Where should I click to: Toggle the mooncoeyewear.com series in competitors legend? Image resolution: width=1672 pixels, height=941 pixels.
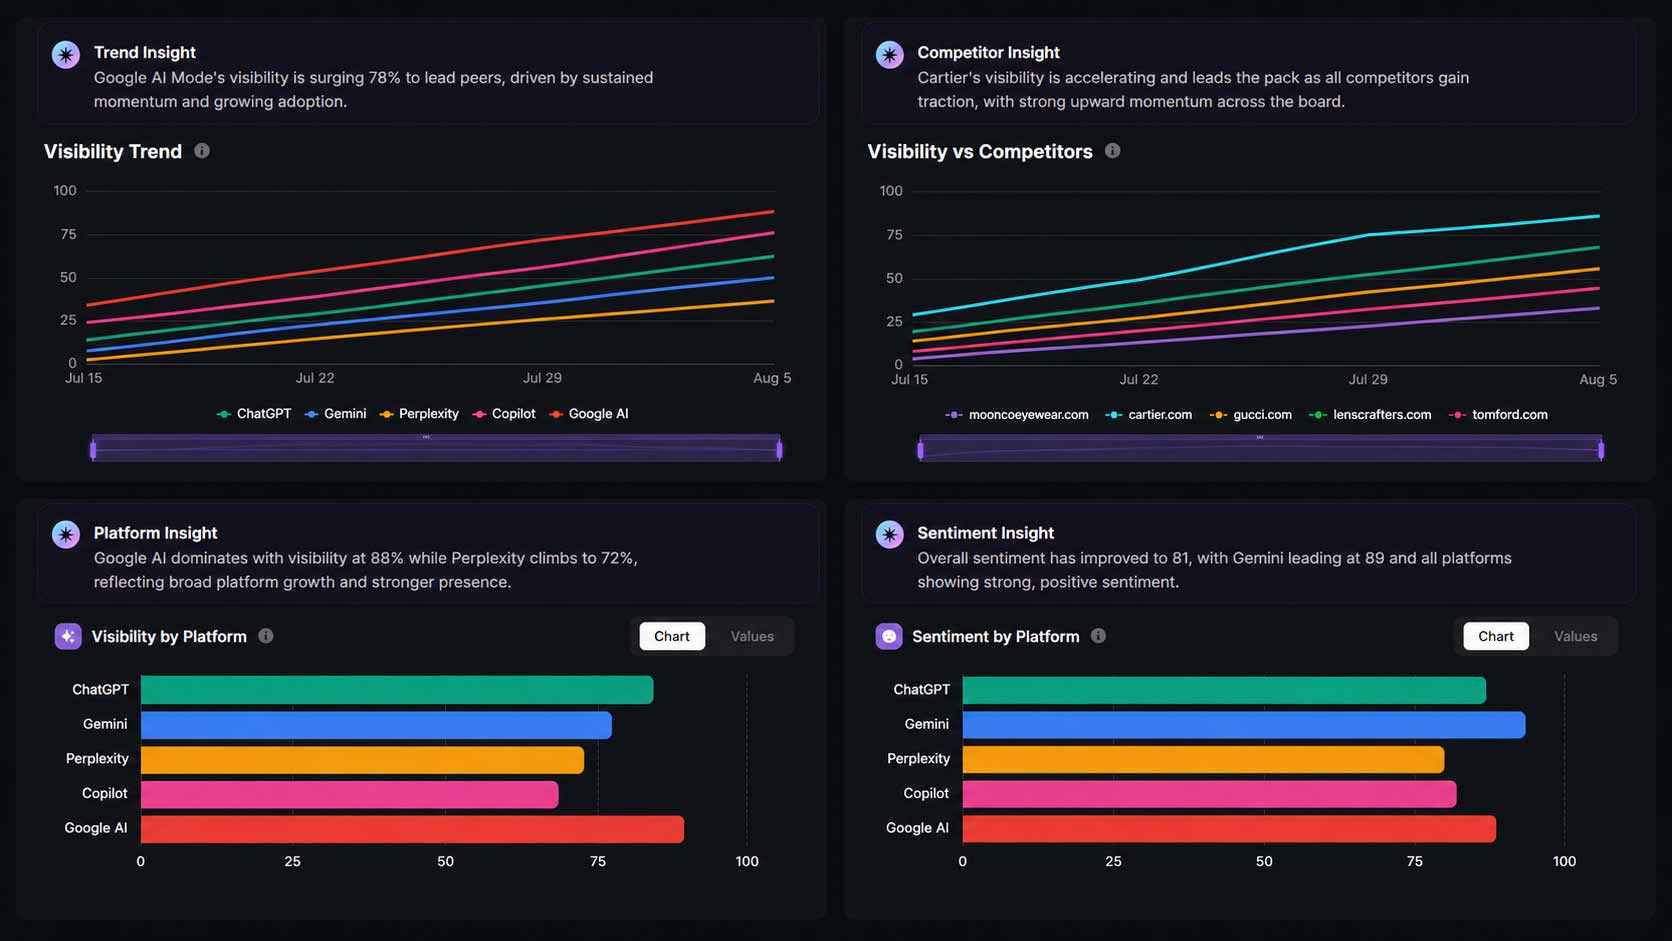pos(1017,415)
